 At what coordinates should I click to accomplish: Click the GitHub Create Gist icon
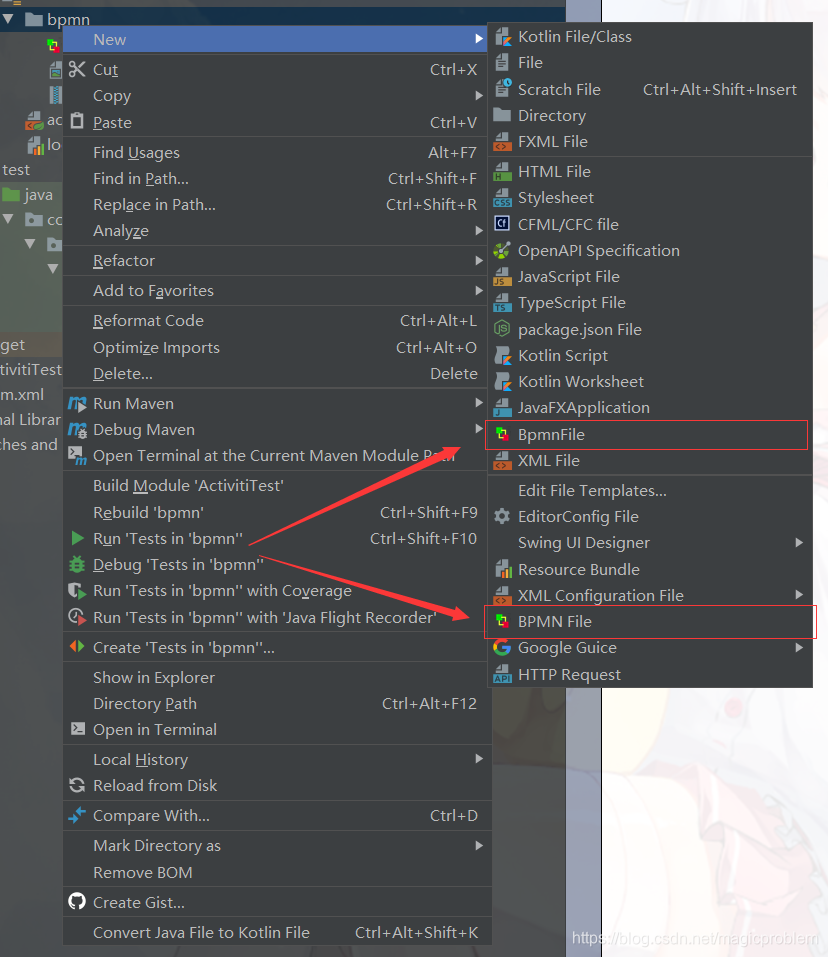tap(77, 901)
